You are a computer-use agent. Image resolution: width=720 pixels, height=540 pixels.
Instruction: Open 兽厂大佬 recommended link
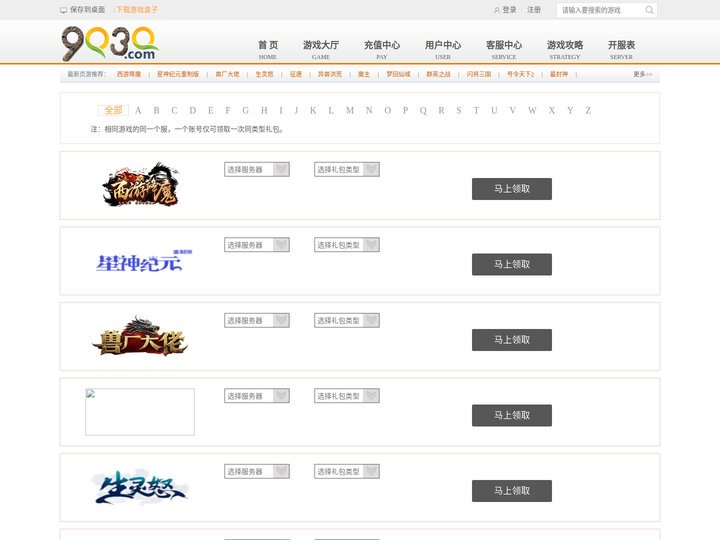click(x=227, y=74)
